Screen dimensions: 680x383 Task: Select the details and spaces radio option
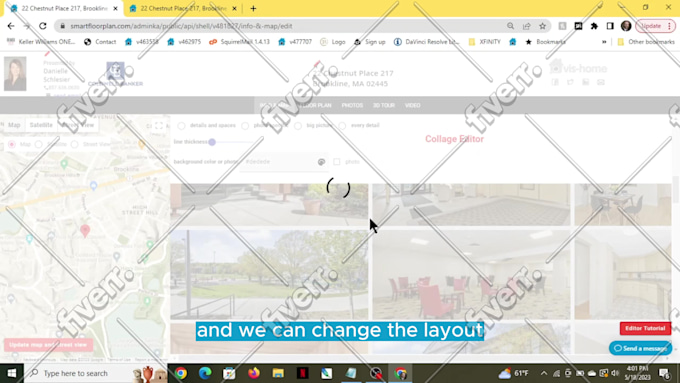tap(181, 126)
